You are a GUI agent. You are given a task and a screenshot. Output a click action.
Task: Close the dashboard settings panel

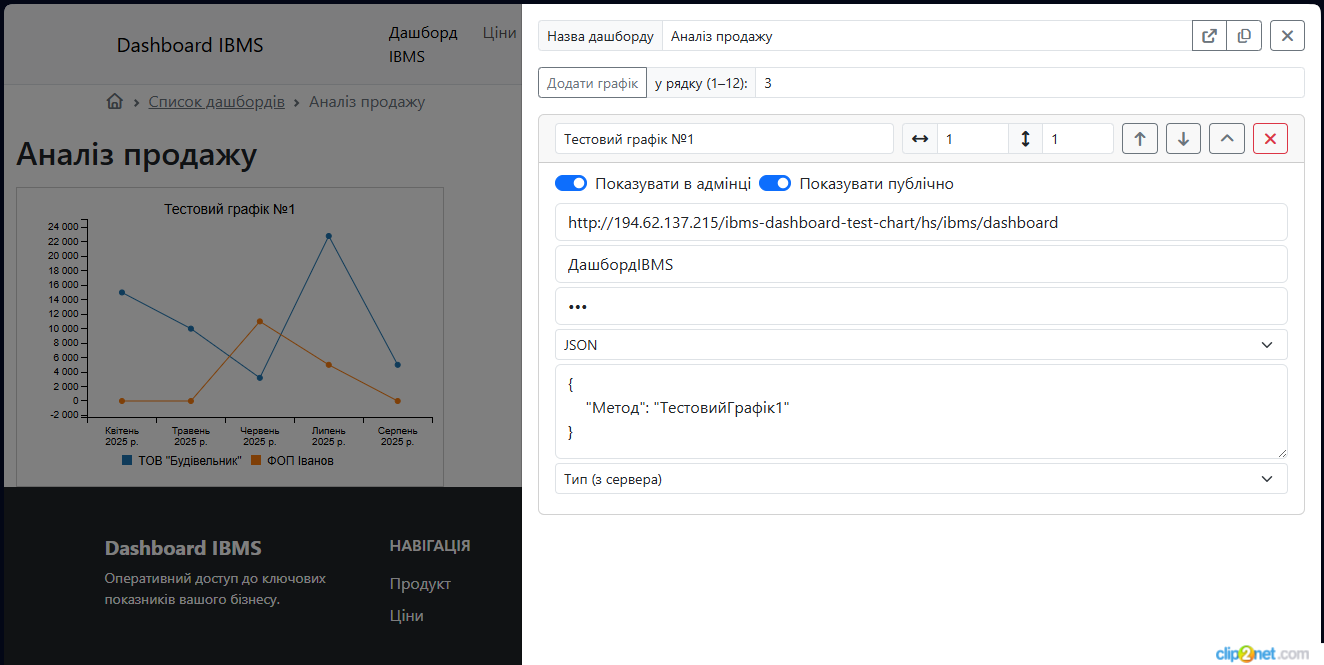pyautogui.click(x=1287, y=36)
